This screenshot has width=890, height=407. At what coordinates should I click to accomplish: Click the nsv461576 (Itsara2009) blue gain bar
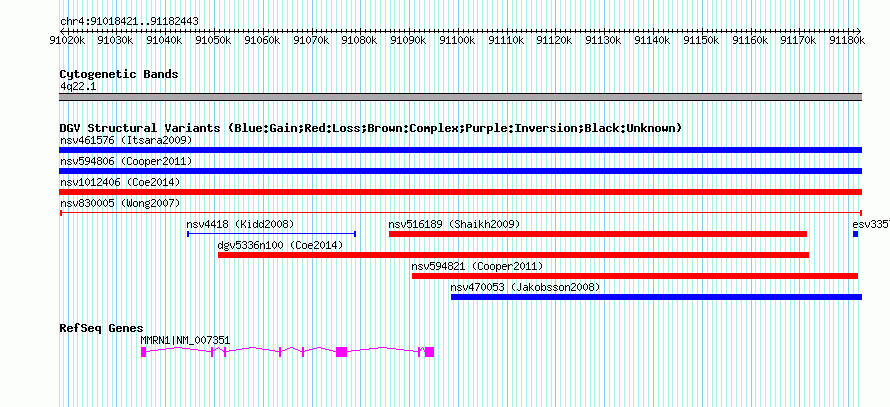point(460,150)
